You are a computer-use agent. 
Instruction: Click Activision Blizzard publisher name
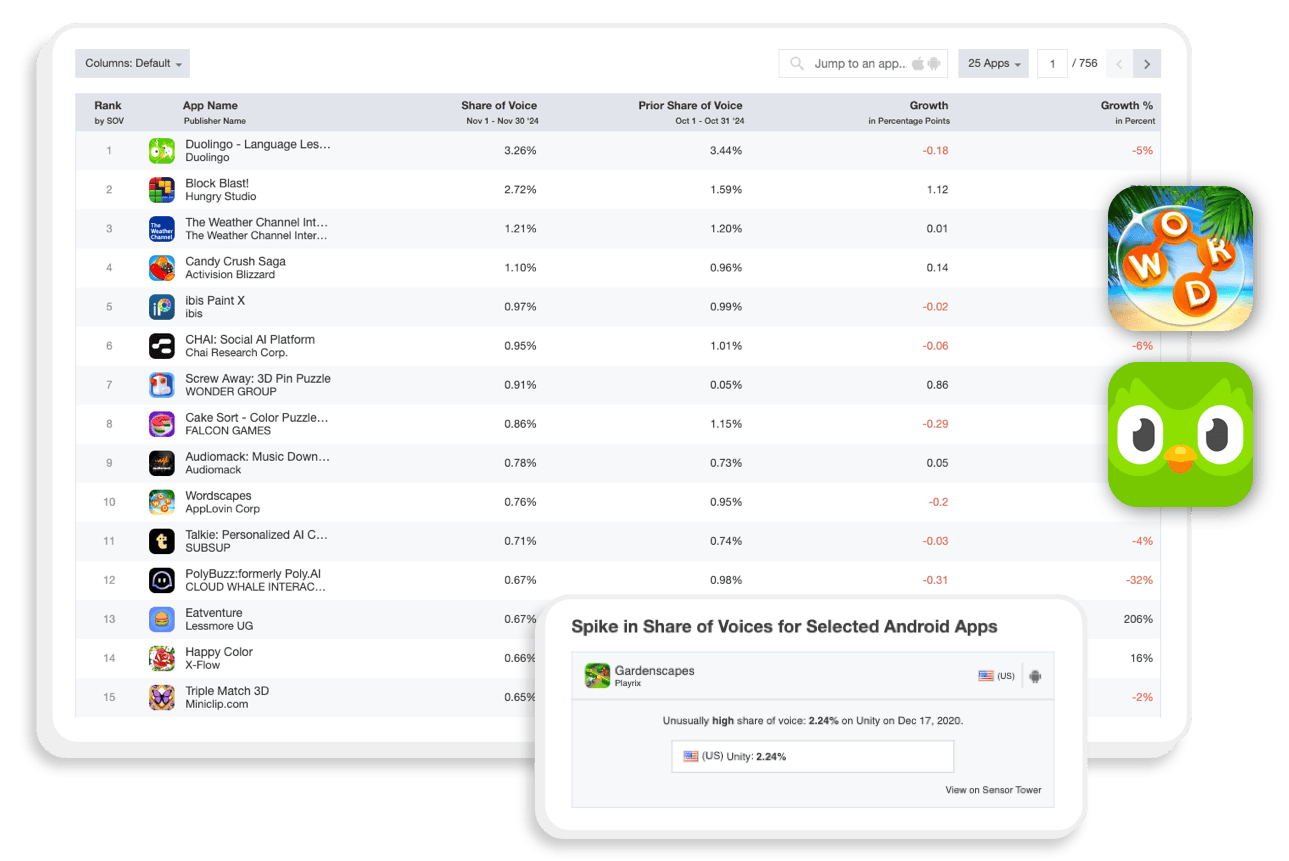coord(232,275)
